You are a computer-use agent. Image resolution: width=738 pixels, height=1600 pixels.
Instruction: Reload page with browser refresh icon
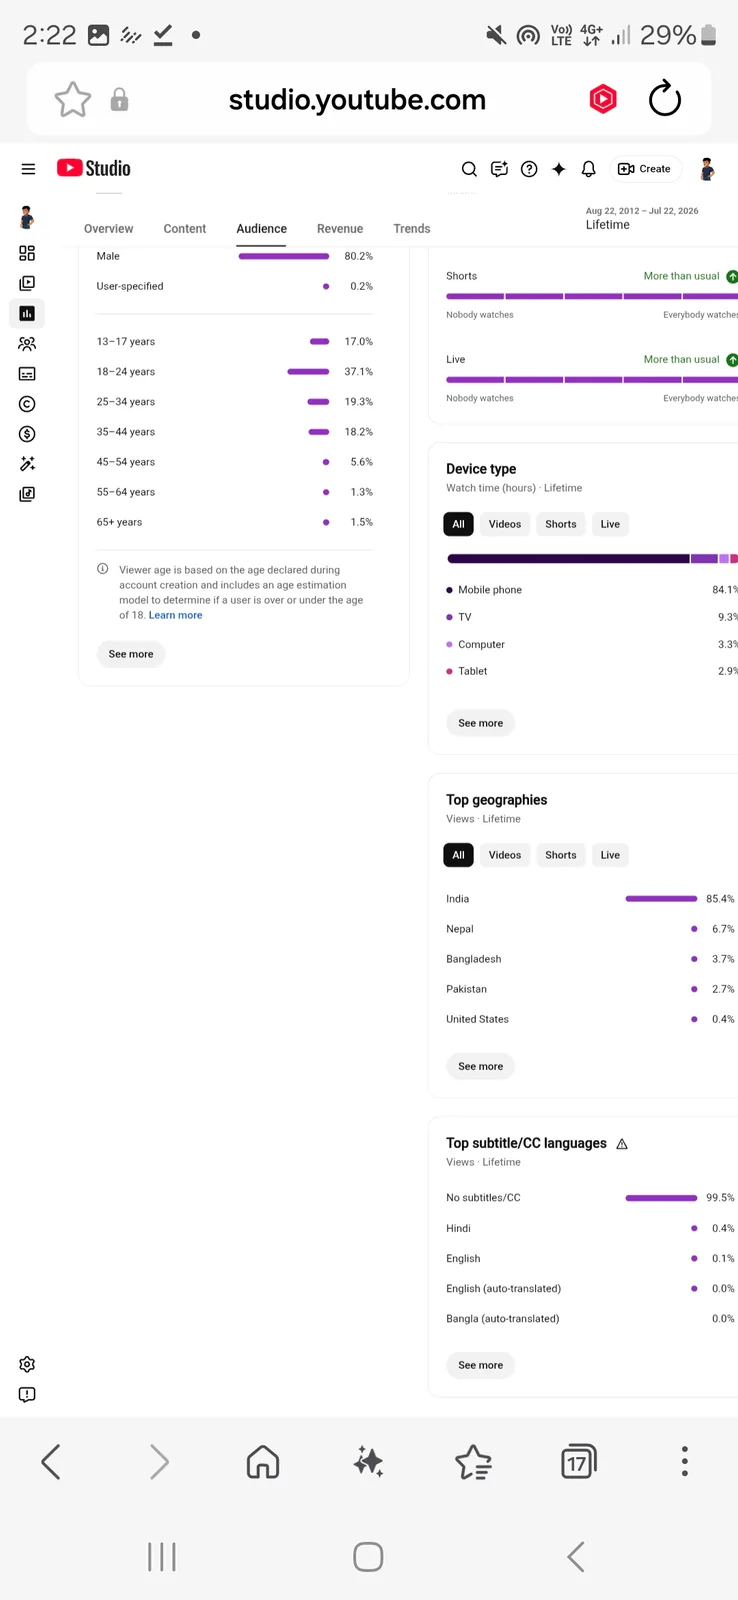(x=665, y=99)
